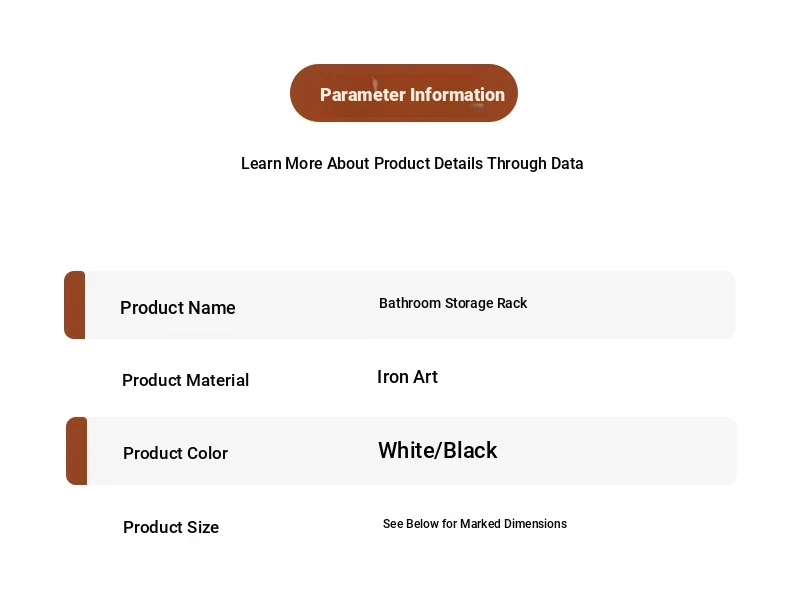The image size is (790, 600).
Task: Click the Product Color label
Action: pos(175,453)
